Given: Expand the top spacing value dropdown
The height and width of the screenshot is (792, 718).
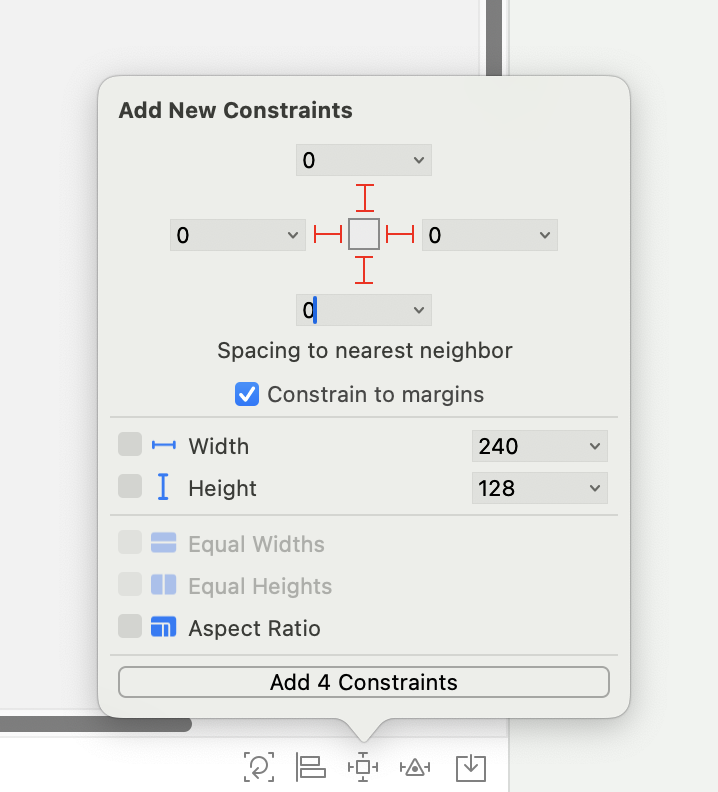Looking at the screenshot, I should [418, 160].
